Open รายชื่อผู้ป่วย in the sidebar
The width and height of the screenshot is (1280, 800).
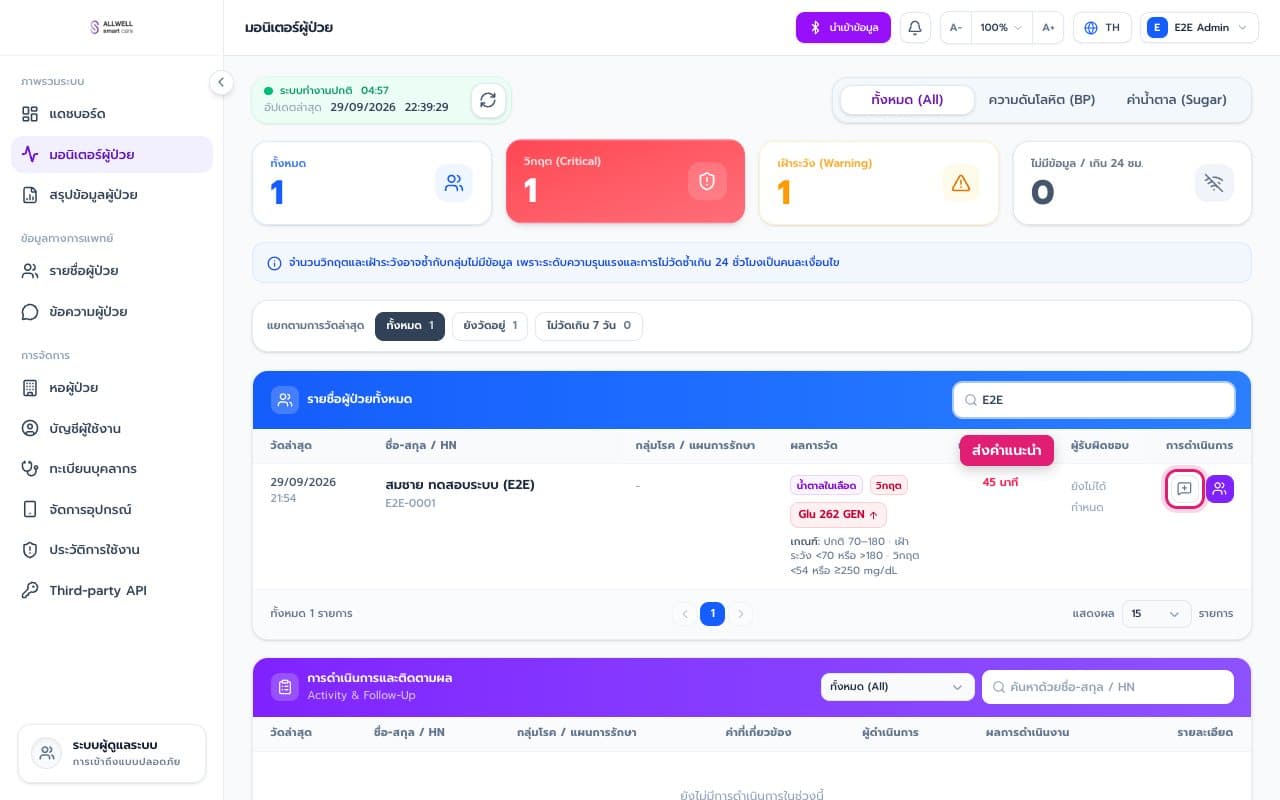(x=112, y=271)
